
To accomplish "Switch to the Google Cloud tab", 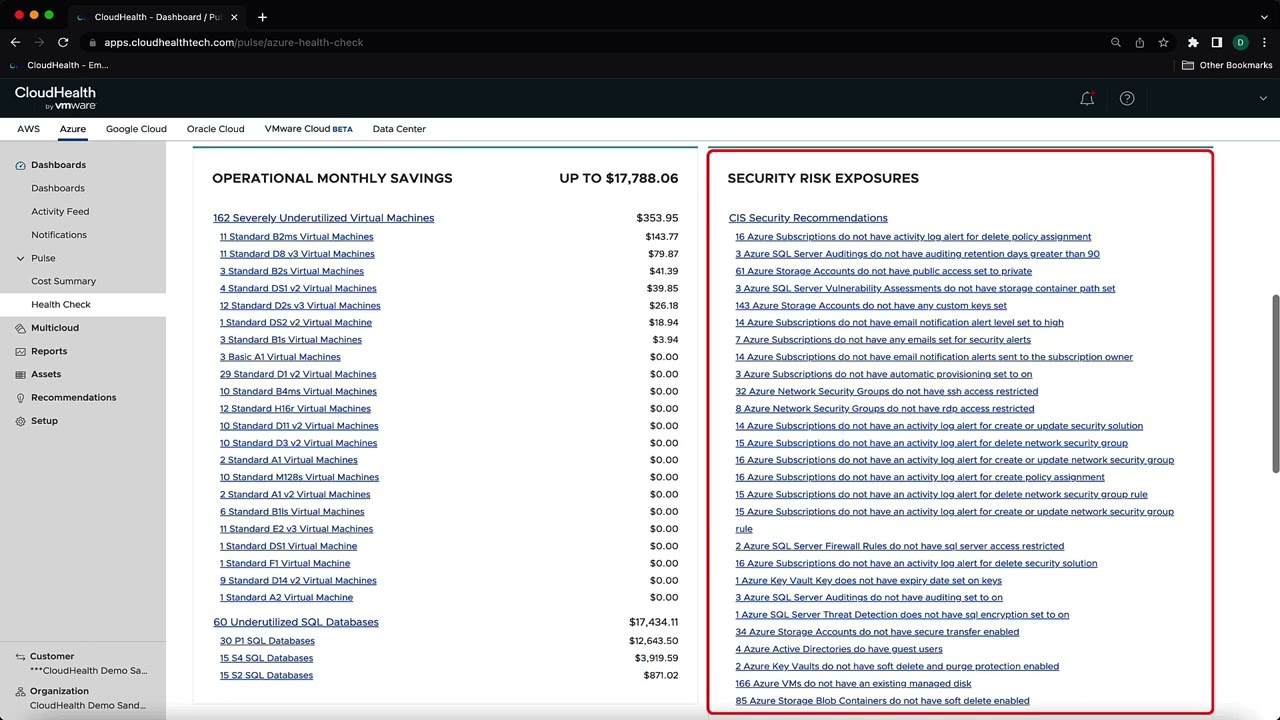I will [x=136, y=129].
